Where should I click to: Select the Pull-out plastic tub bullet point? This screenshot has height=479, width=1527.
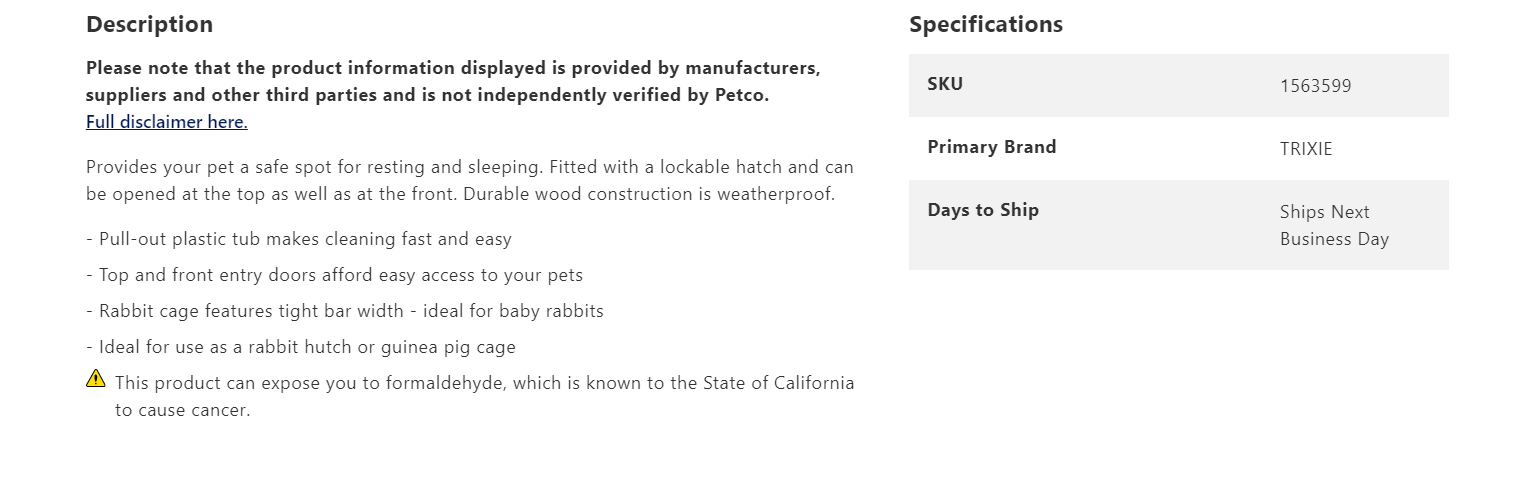coord(299,239)
